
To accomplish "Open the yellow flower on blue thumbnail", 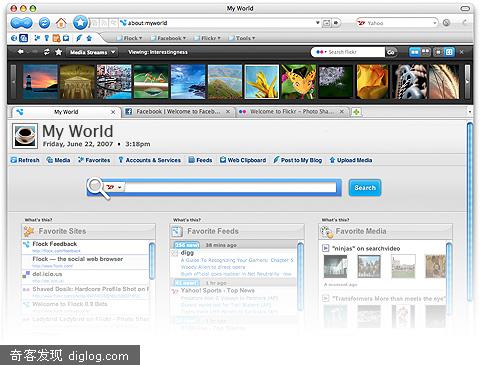I will point(262,82).
